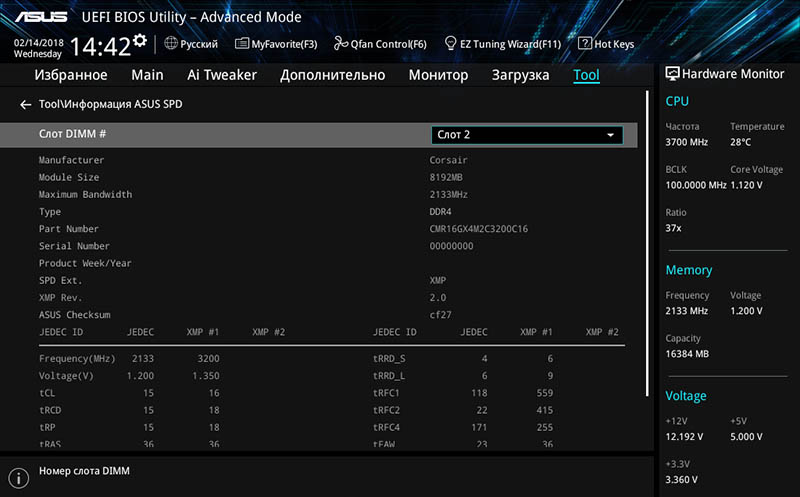Screen dimensions: 800x497
Task: Click the tRRD_L timing label
Action: point(389,376)
